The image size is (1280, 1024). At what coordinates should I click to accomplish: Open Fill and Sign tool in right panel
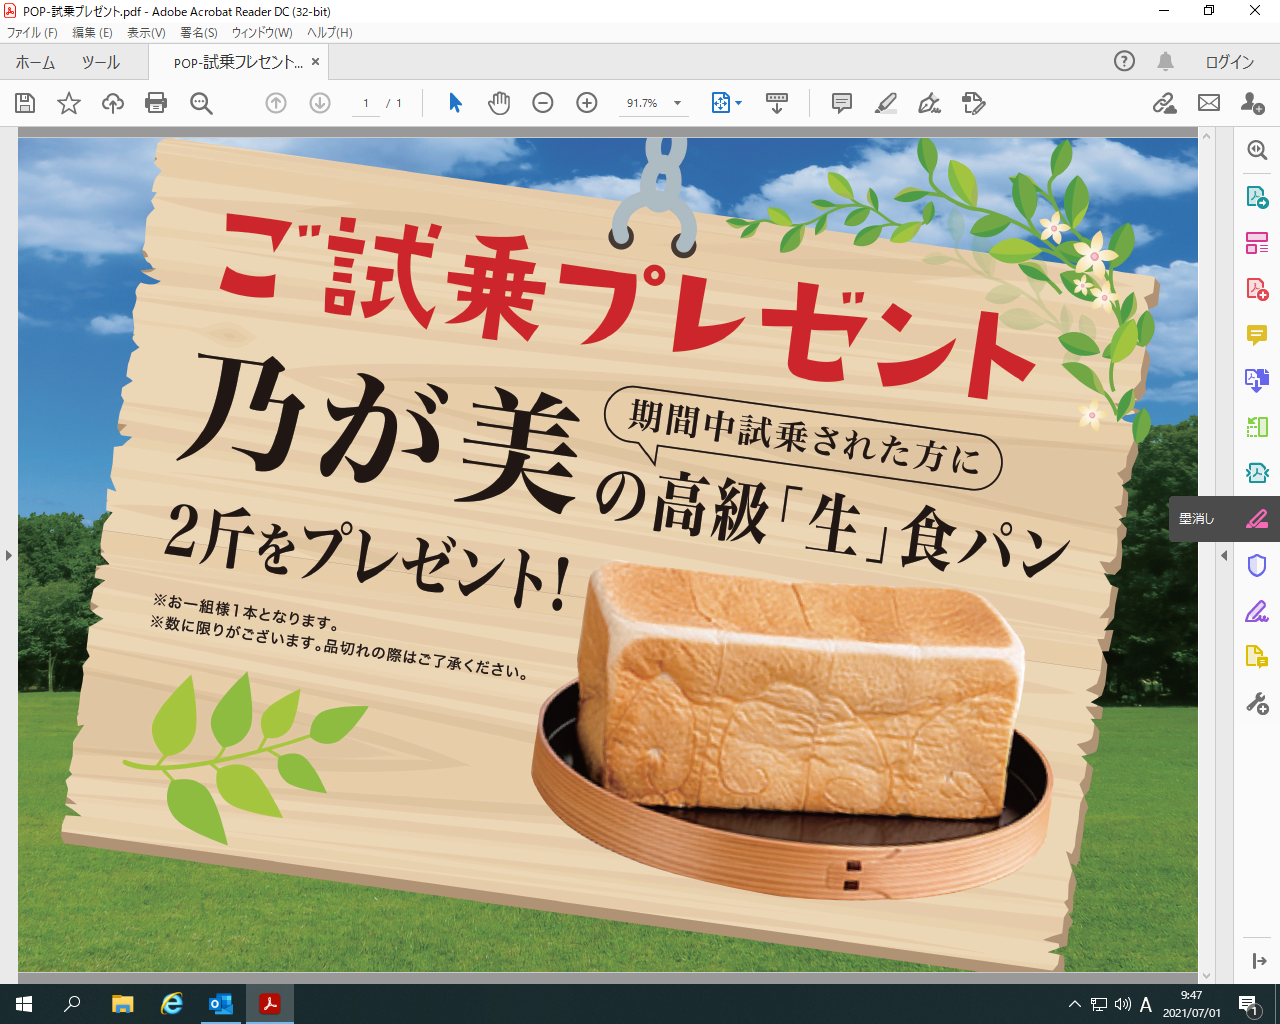1257,611
